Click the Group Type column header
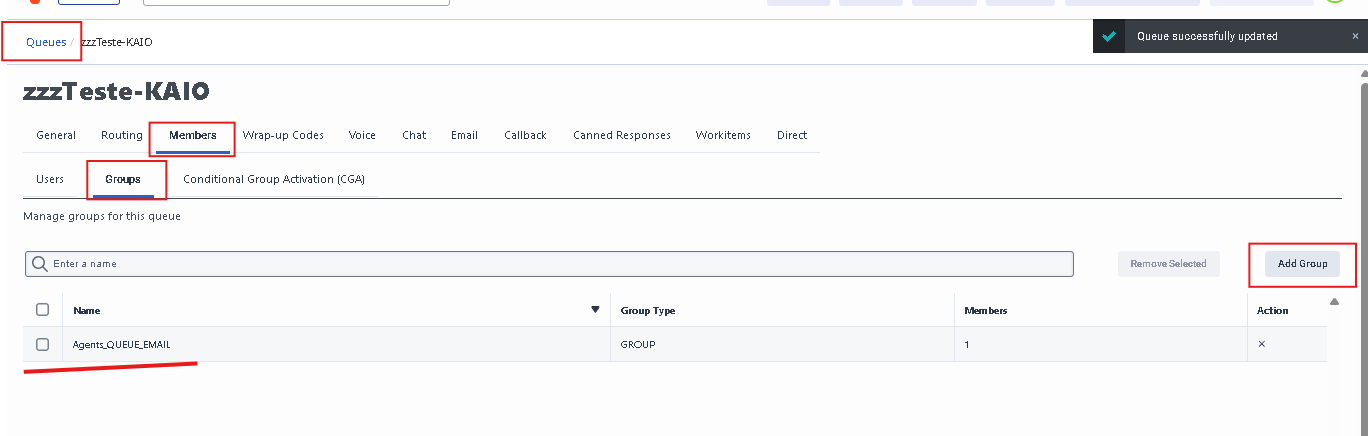Image resolution: width=1368 pixels, height=436 pixels. tap(648, 311)
